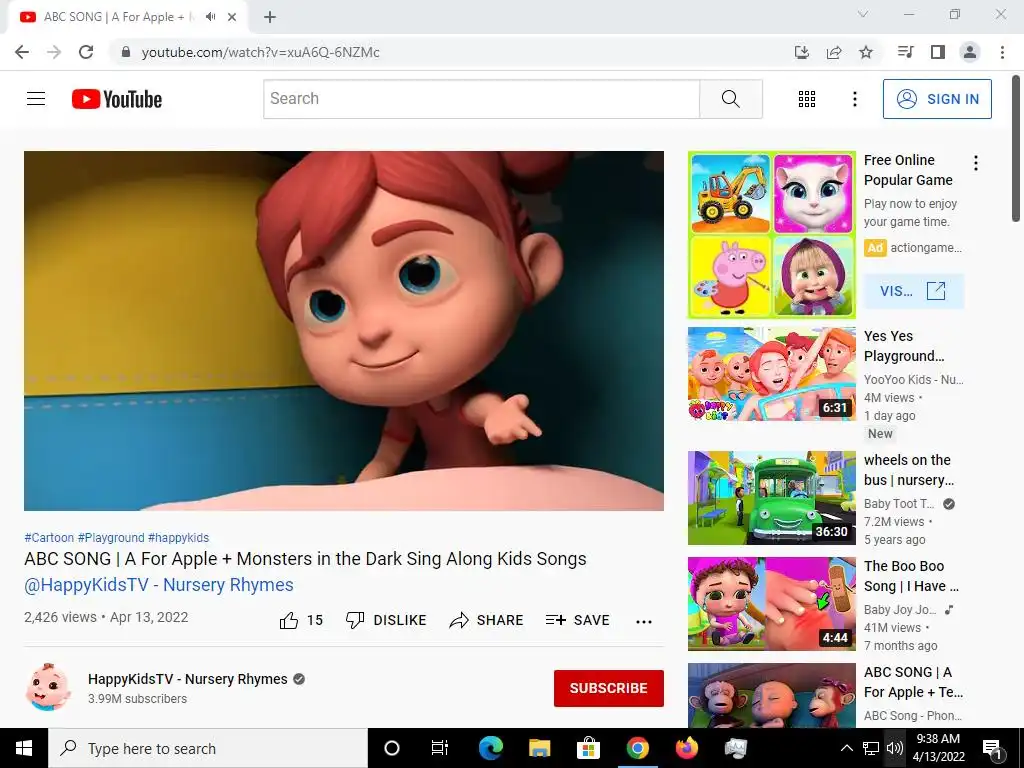Click the main video player
1024x768 pixels.
(344, 331)
